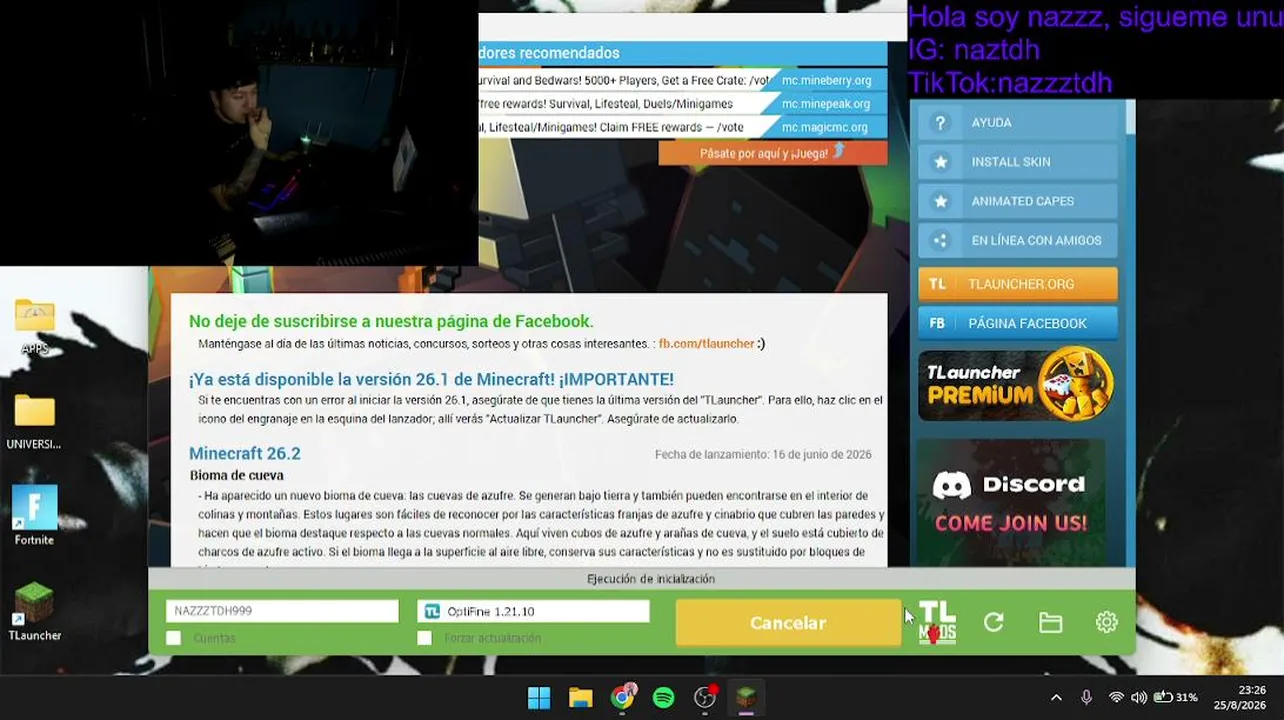Select the UNIVERSI... folder on the desktop

(34, 421)
